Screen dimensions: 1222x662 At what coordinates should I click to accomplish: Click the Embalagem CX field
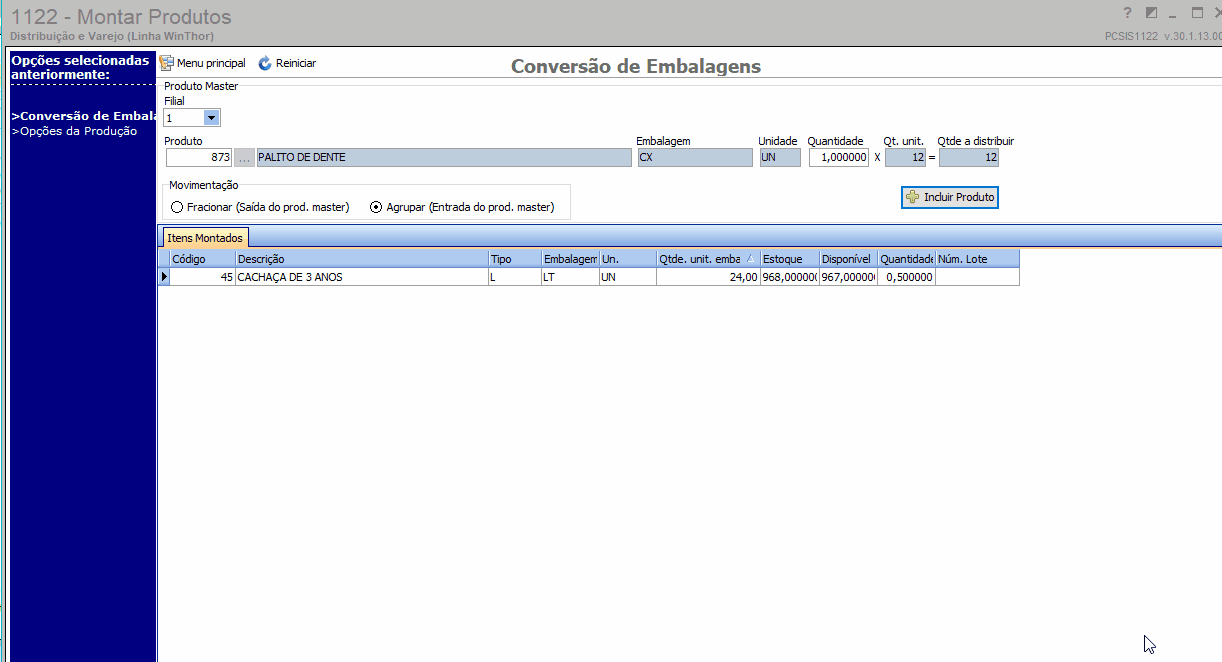click(695, 157)
